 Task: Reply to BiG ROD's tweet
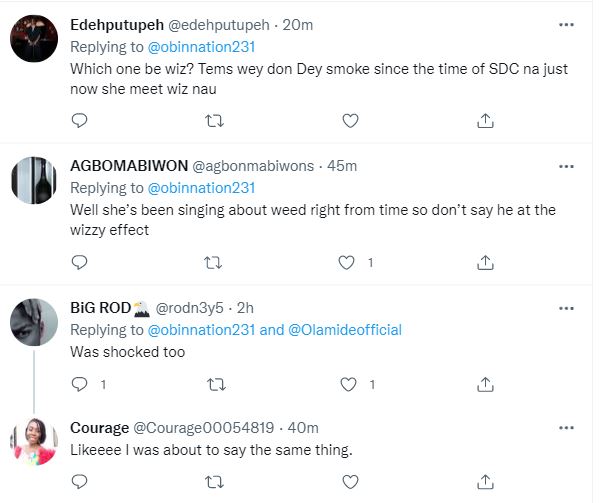point(81,383)
